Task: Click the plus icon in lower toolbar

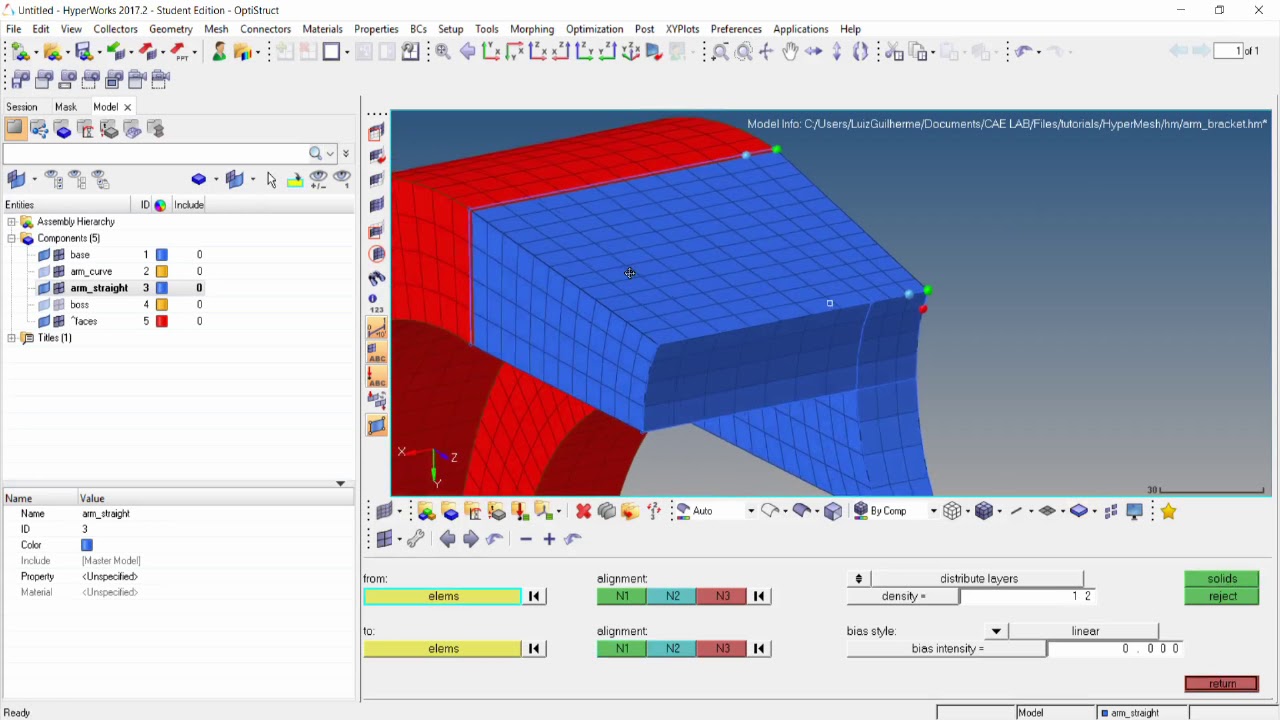Action: click(x=549, y=539)
